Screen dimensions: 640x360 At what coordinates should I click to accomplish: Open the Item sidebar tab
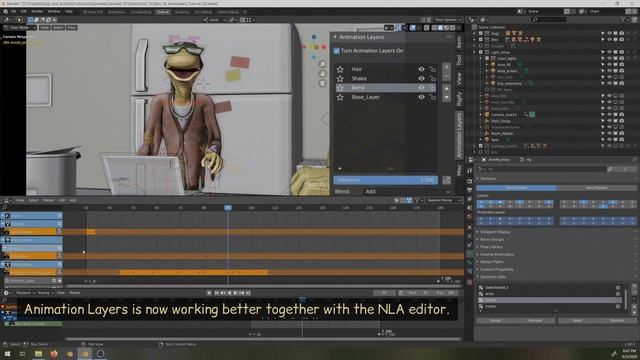point(459,42)
